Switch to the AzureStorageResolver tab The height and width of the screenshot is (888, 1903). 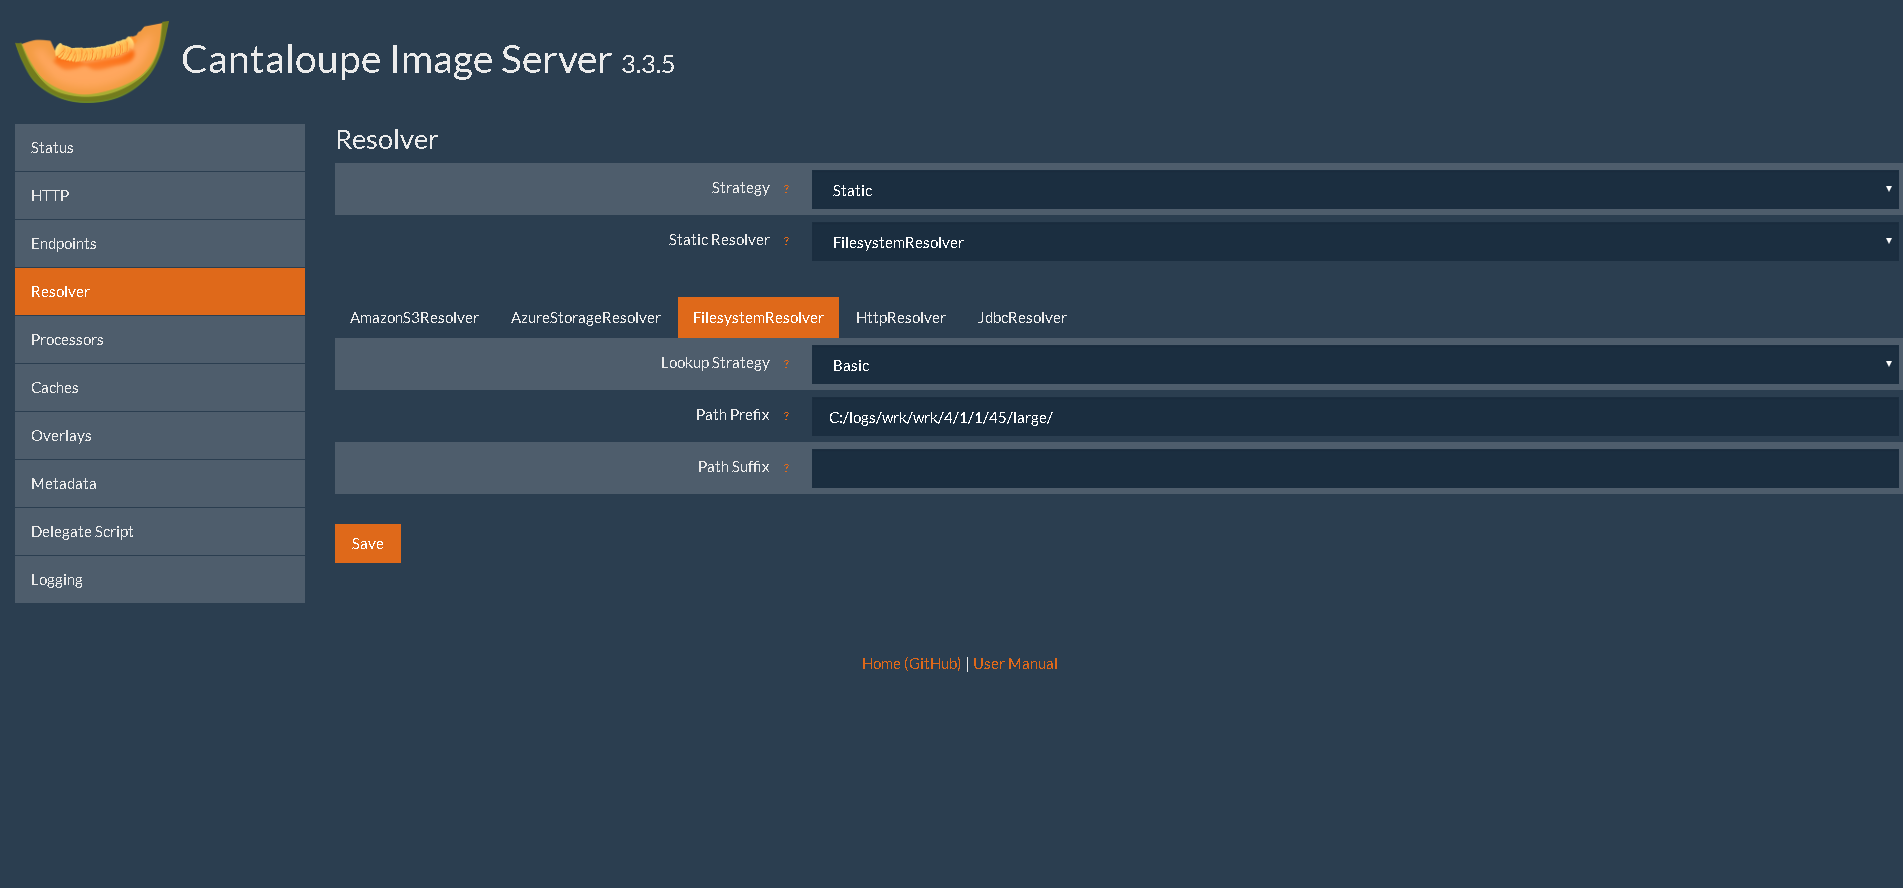586,318
